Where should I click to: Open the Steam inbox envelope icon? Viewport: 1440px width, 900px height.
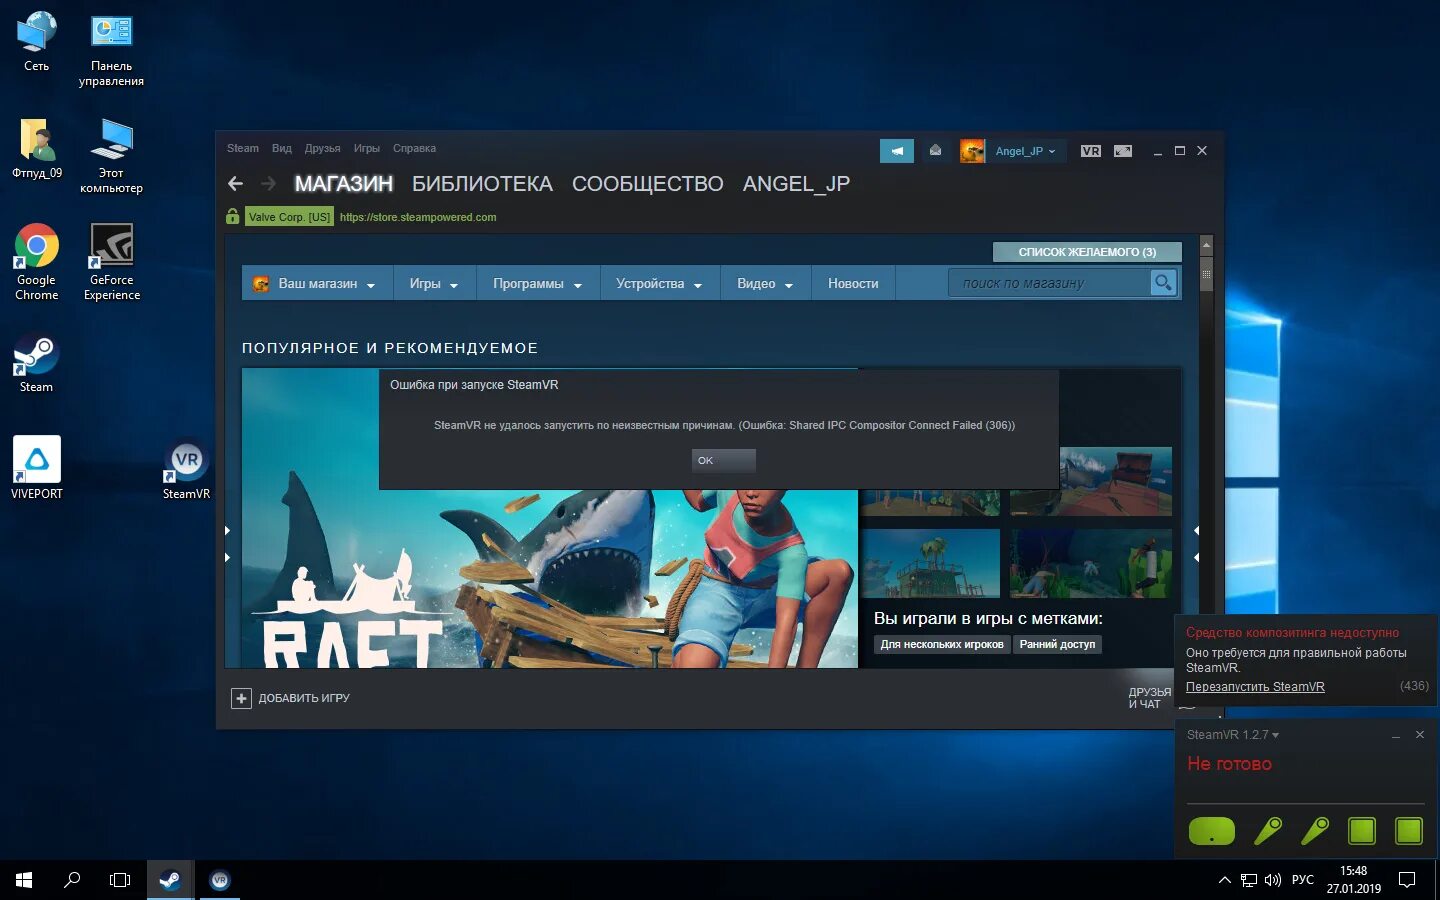935,150
